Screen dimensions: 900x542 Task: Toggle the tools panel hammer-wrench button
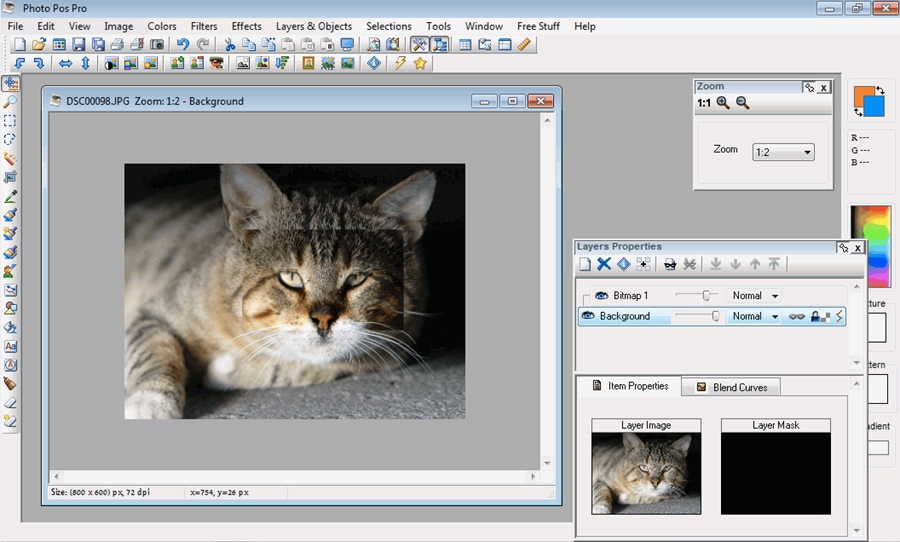point(420,44)
